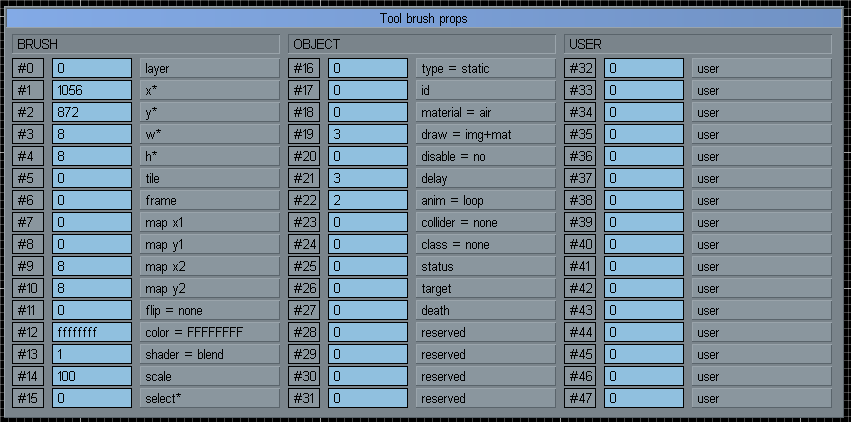Click the color field containing ffffffff
Screen dimensions: 851x422
(92, 333)
